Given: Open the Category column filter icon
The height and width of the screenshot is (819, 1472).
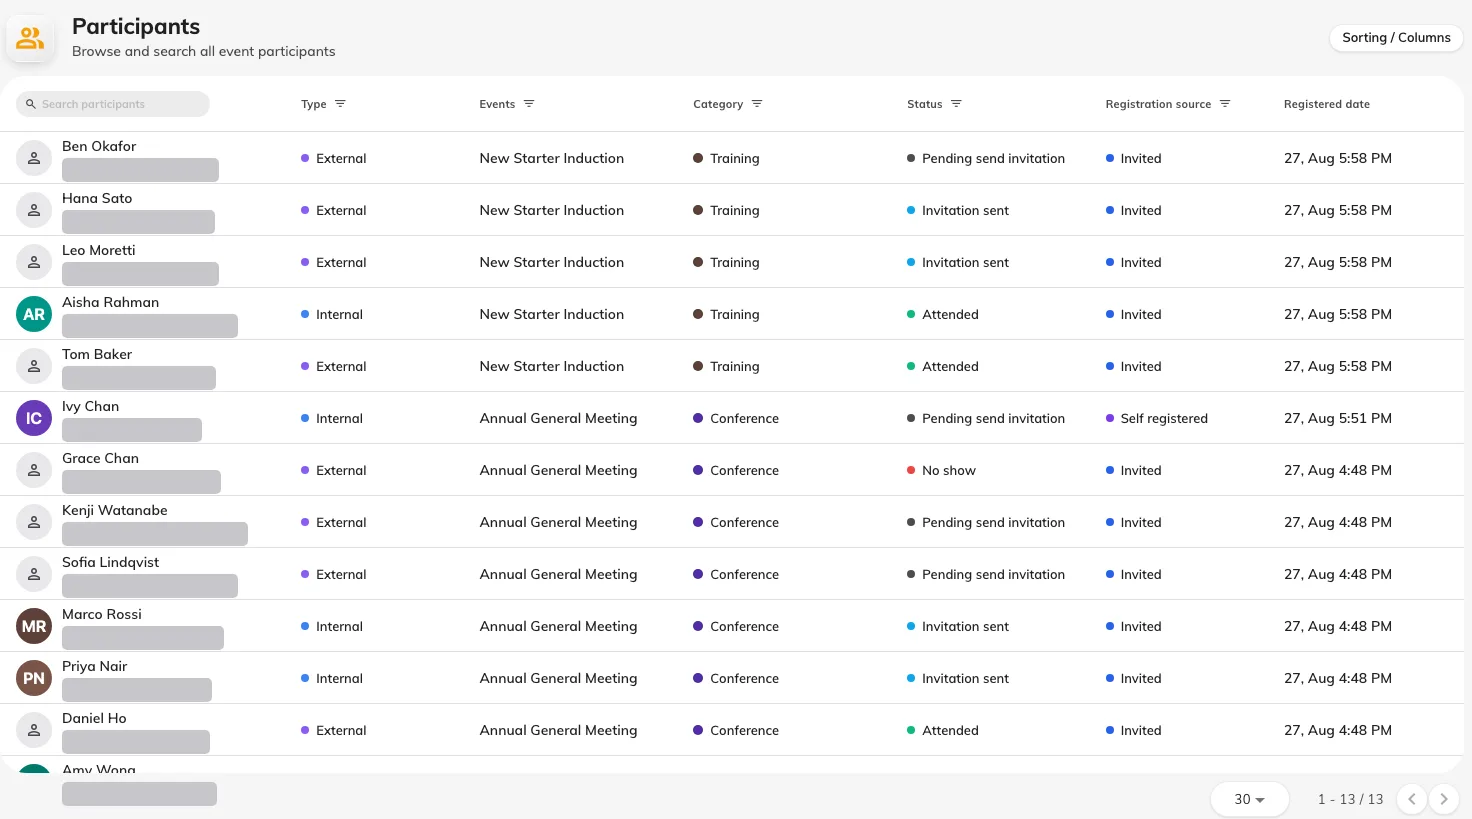Looking at the screenshot, I should [x=757, y=104].
